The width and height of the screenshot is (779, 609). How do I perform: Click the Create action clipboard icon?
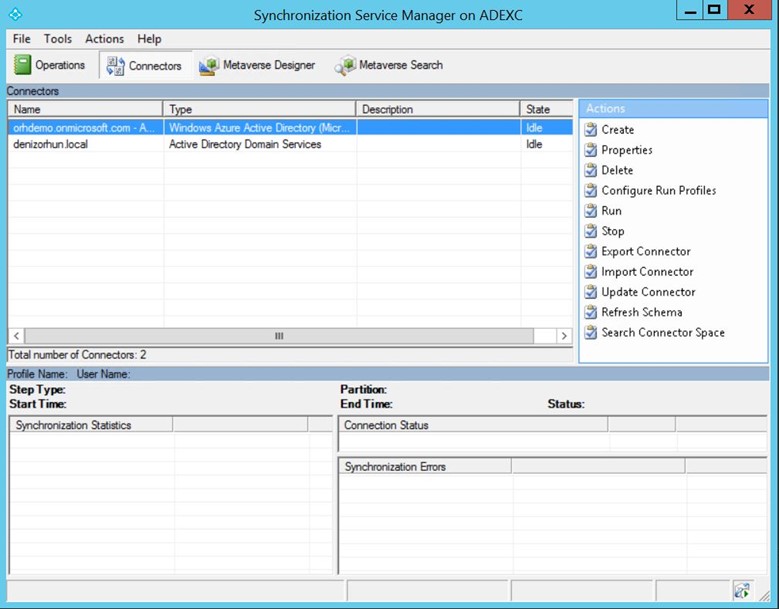pyautogui.click(x=591, y=130)
